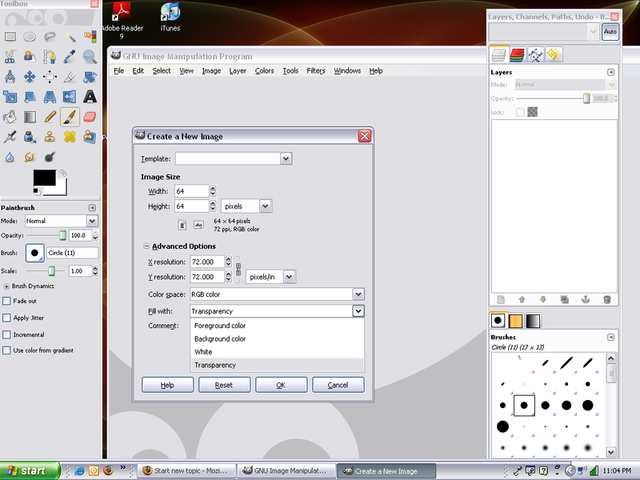Viewport: 640px width, 480px height.
Task: Select the Clone stamp tool
Action: coord(50,137)
